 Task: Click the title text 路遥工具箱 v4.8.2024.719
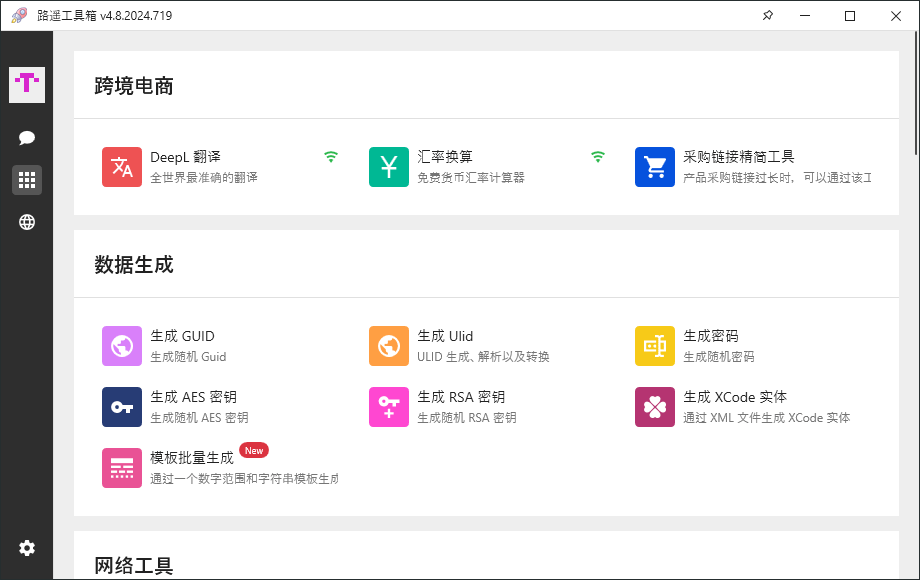click(x=104, y=16)
